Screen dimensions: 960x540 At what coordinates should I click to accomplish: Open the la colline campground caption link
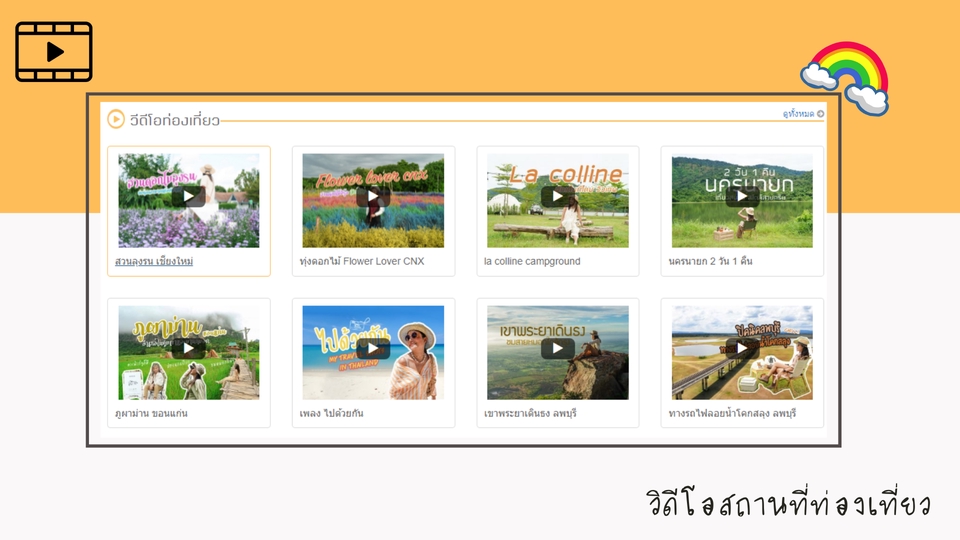coord(531,262)
